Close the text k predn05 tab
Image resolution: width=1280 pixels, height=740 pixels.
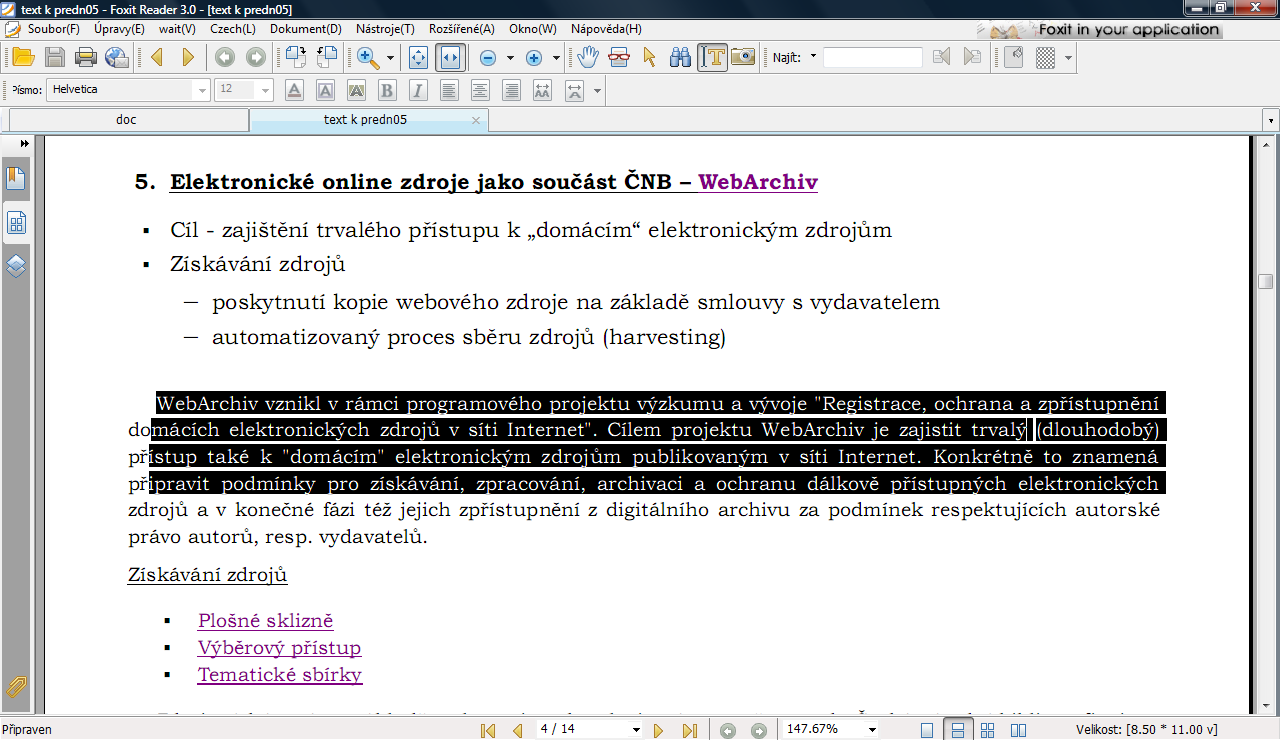pos(476,121)
